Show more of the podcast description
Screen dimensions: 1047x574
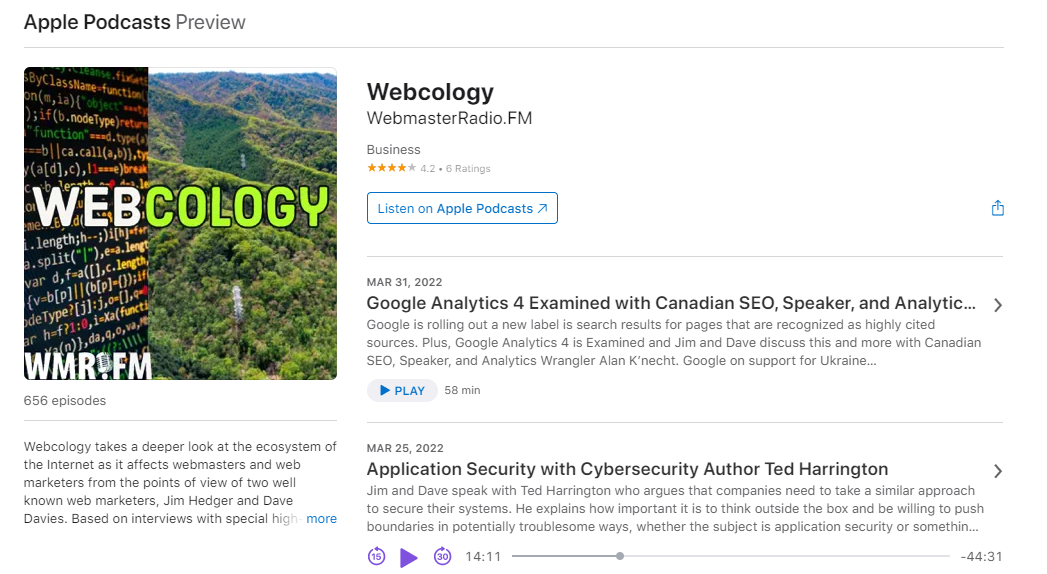click(x=321, y=519)
